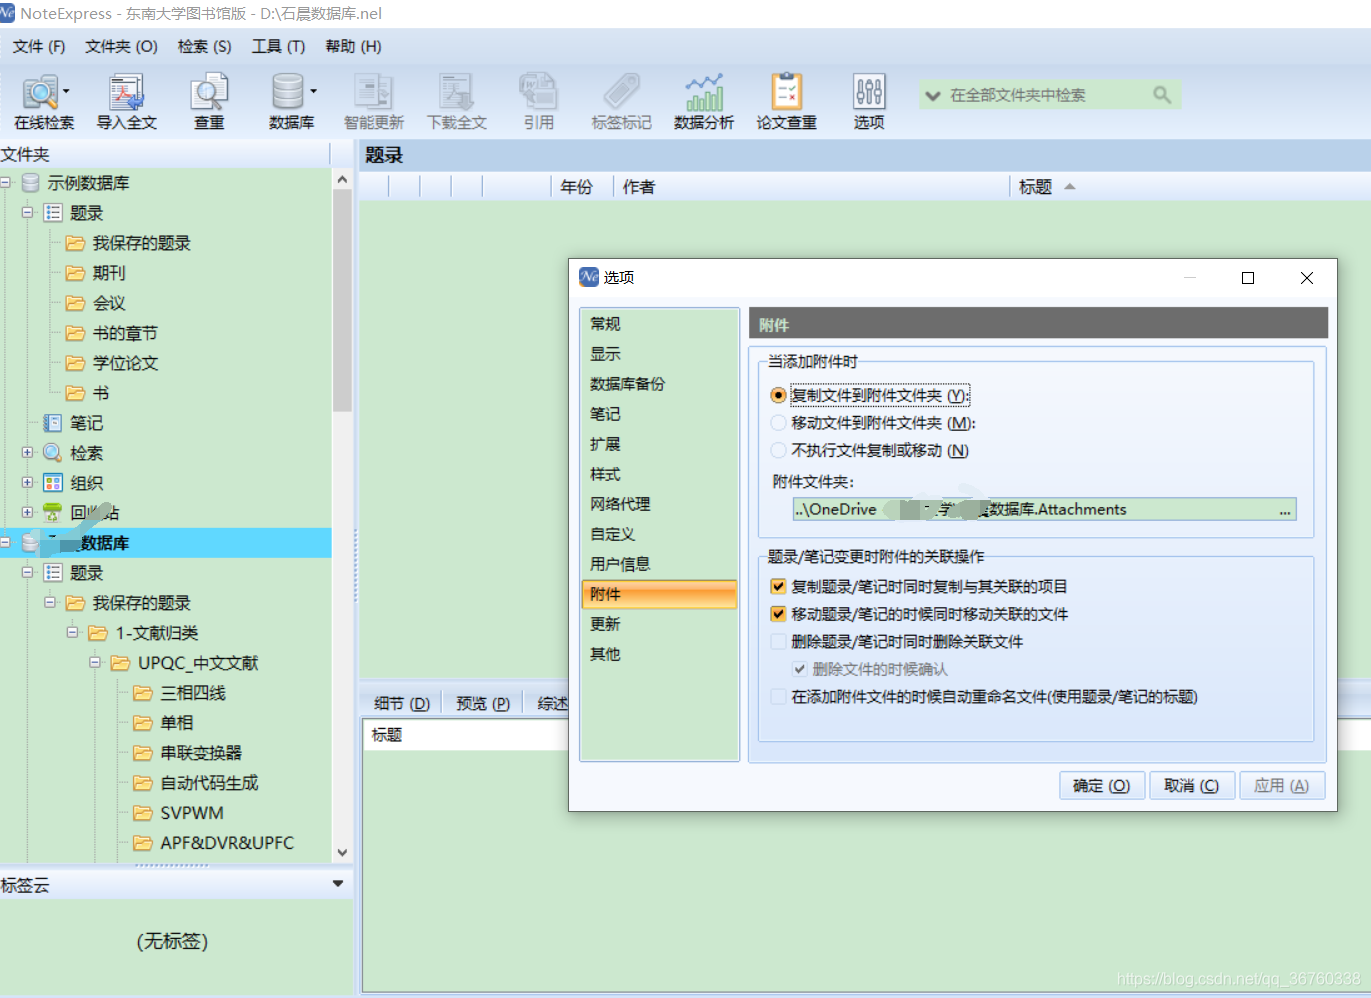Sort by the 作者 column header
Image resolution: width=1371 pixels, height=998 pixels.
coord(810,187)
